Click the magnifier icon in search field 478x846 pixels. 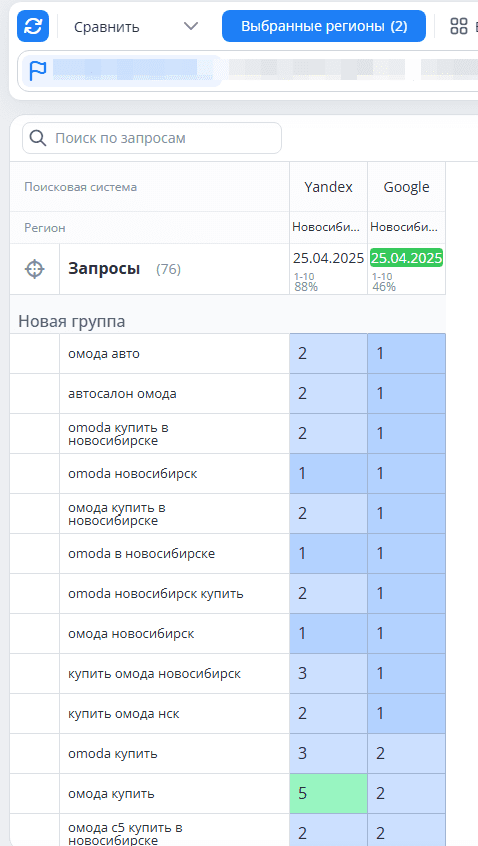(38, 138)
